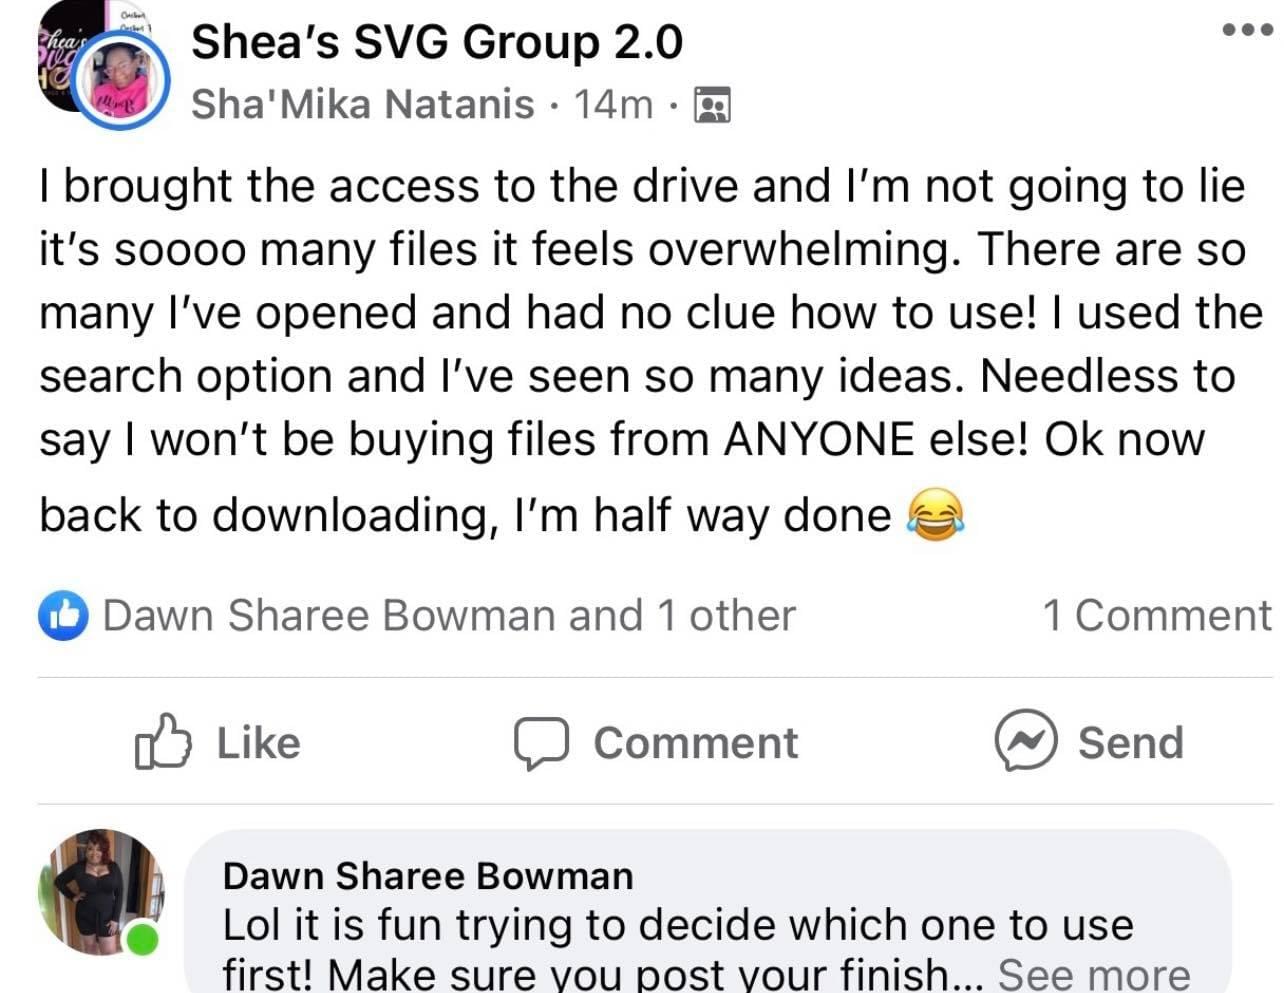Click the Messenger send icon

pyautogui.click(x=1025, y=741)
